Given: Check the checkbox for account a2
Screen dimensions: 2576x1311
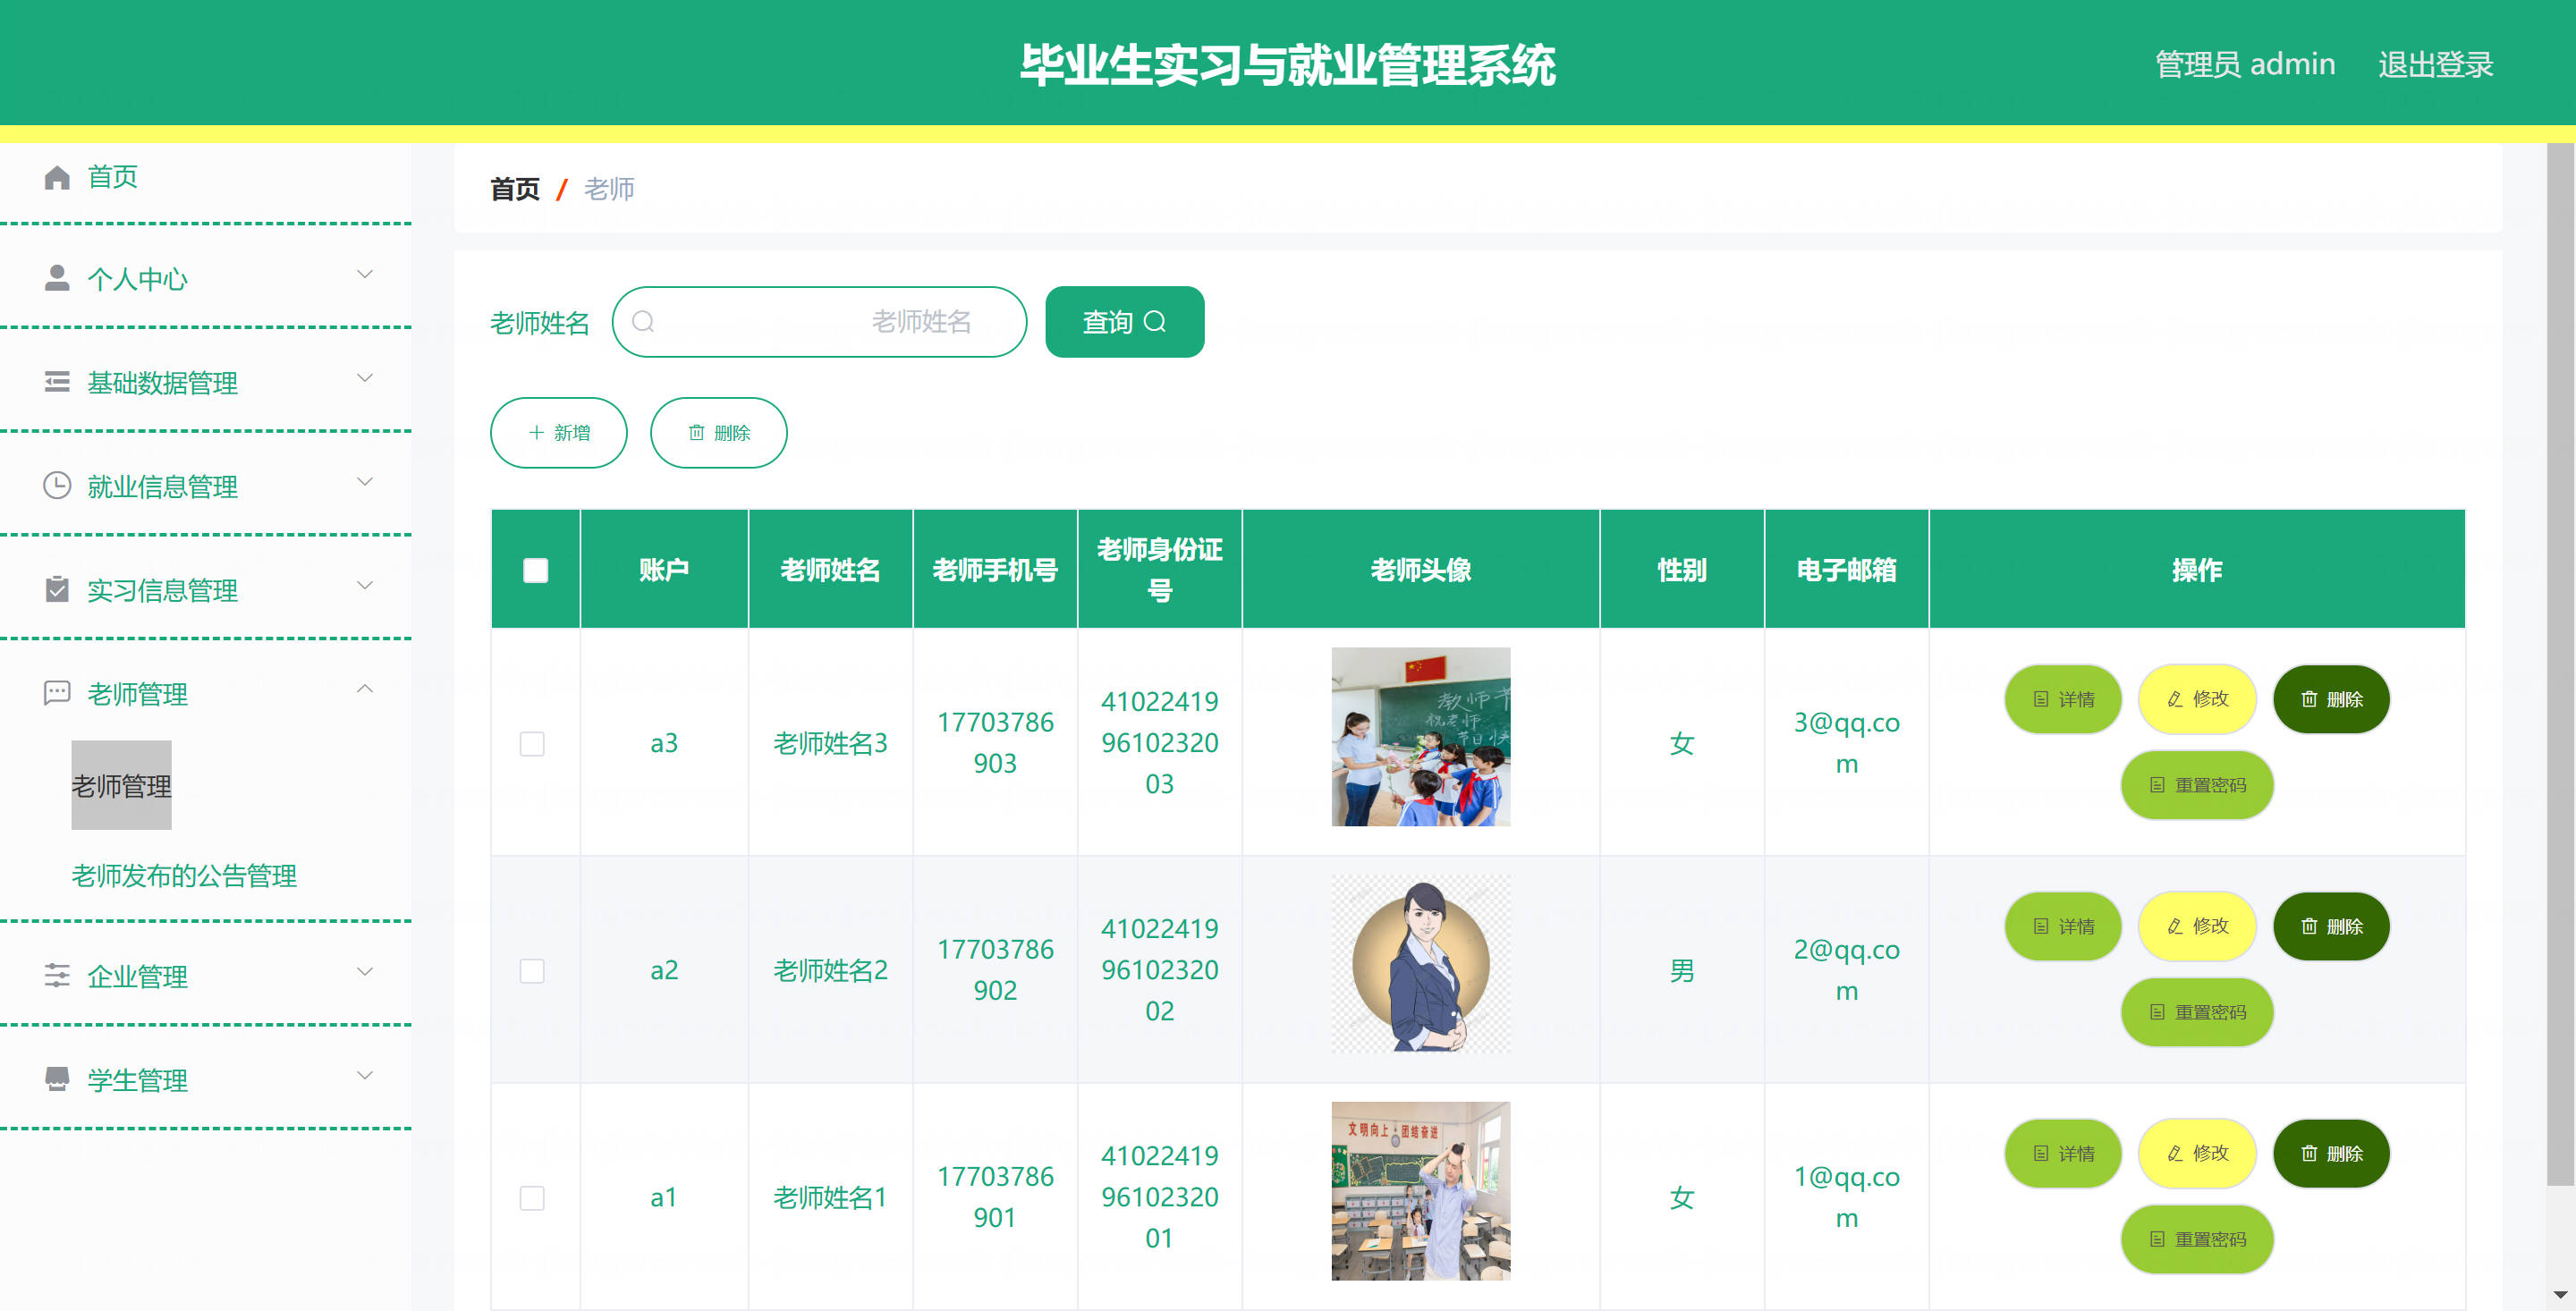Looking at the screenshot, I should (x=532, y=970).
